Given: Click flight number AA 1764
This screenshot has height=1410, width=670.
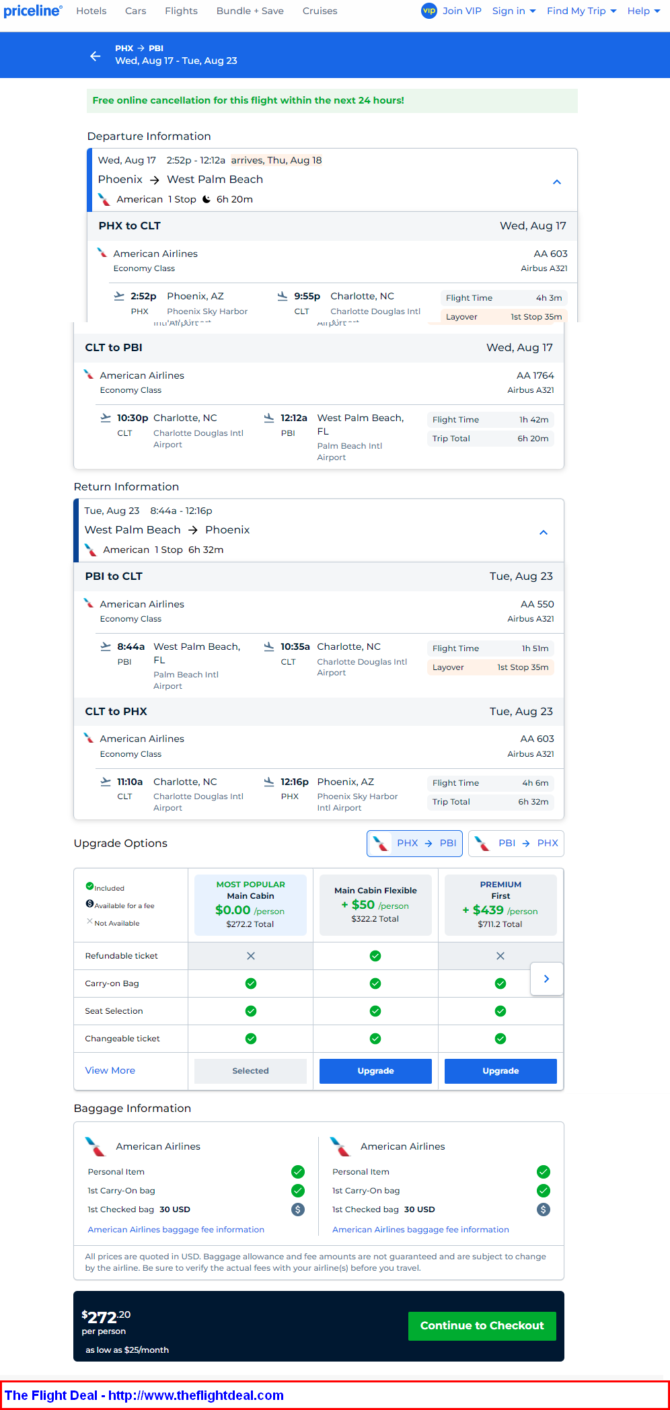Looking at the screenshot, I should (x=537, y=376).
